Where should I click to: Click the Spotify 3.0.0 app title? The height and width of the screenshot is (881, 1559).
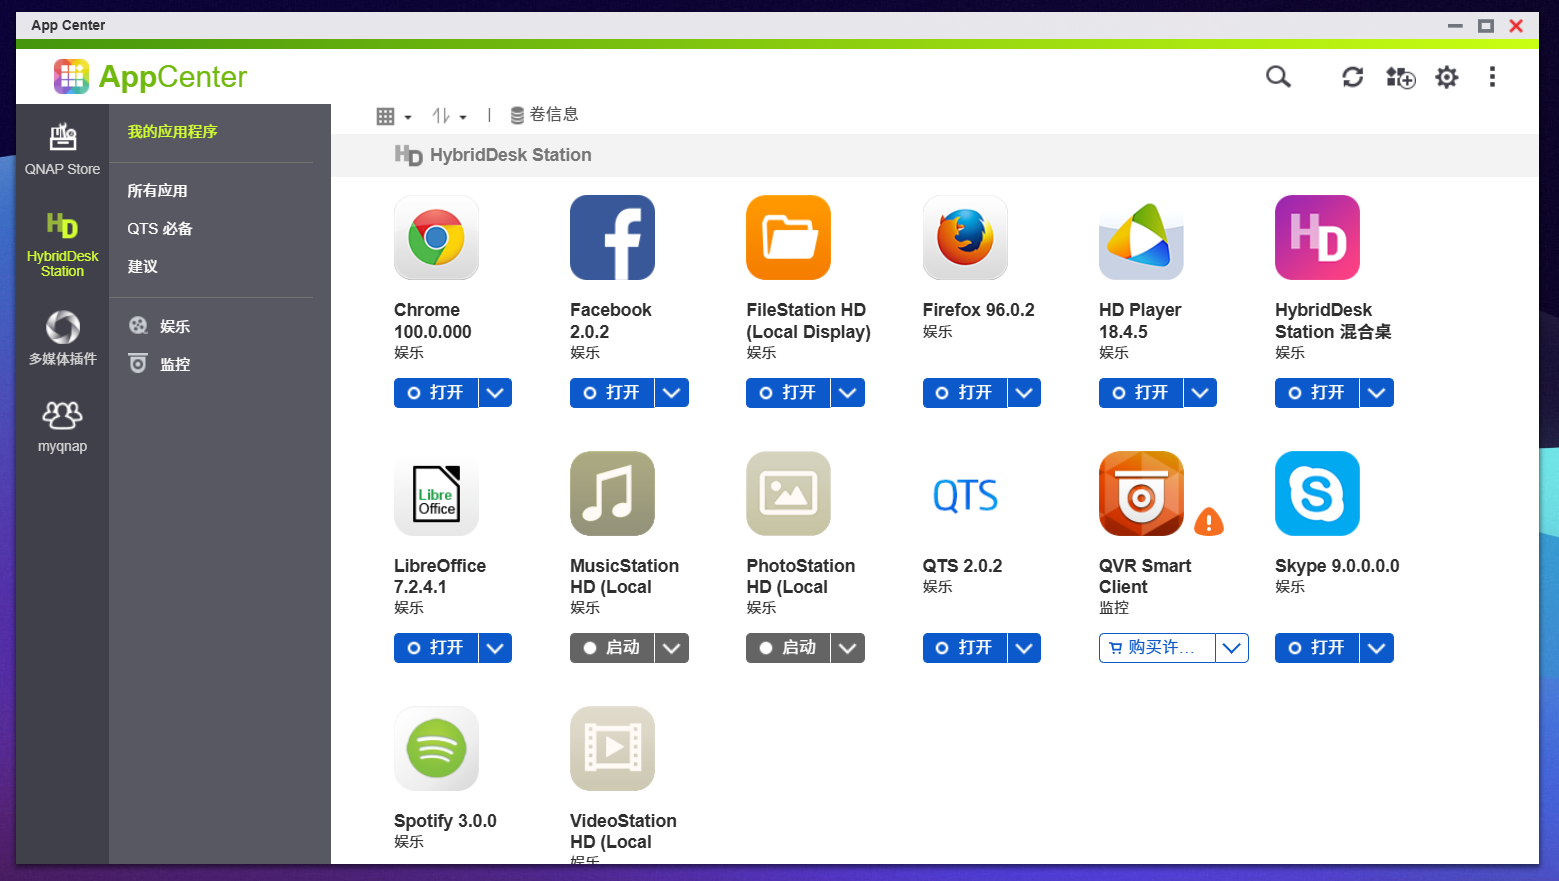(x=445, y=821)
